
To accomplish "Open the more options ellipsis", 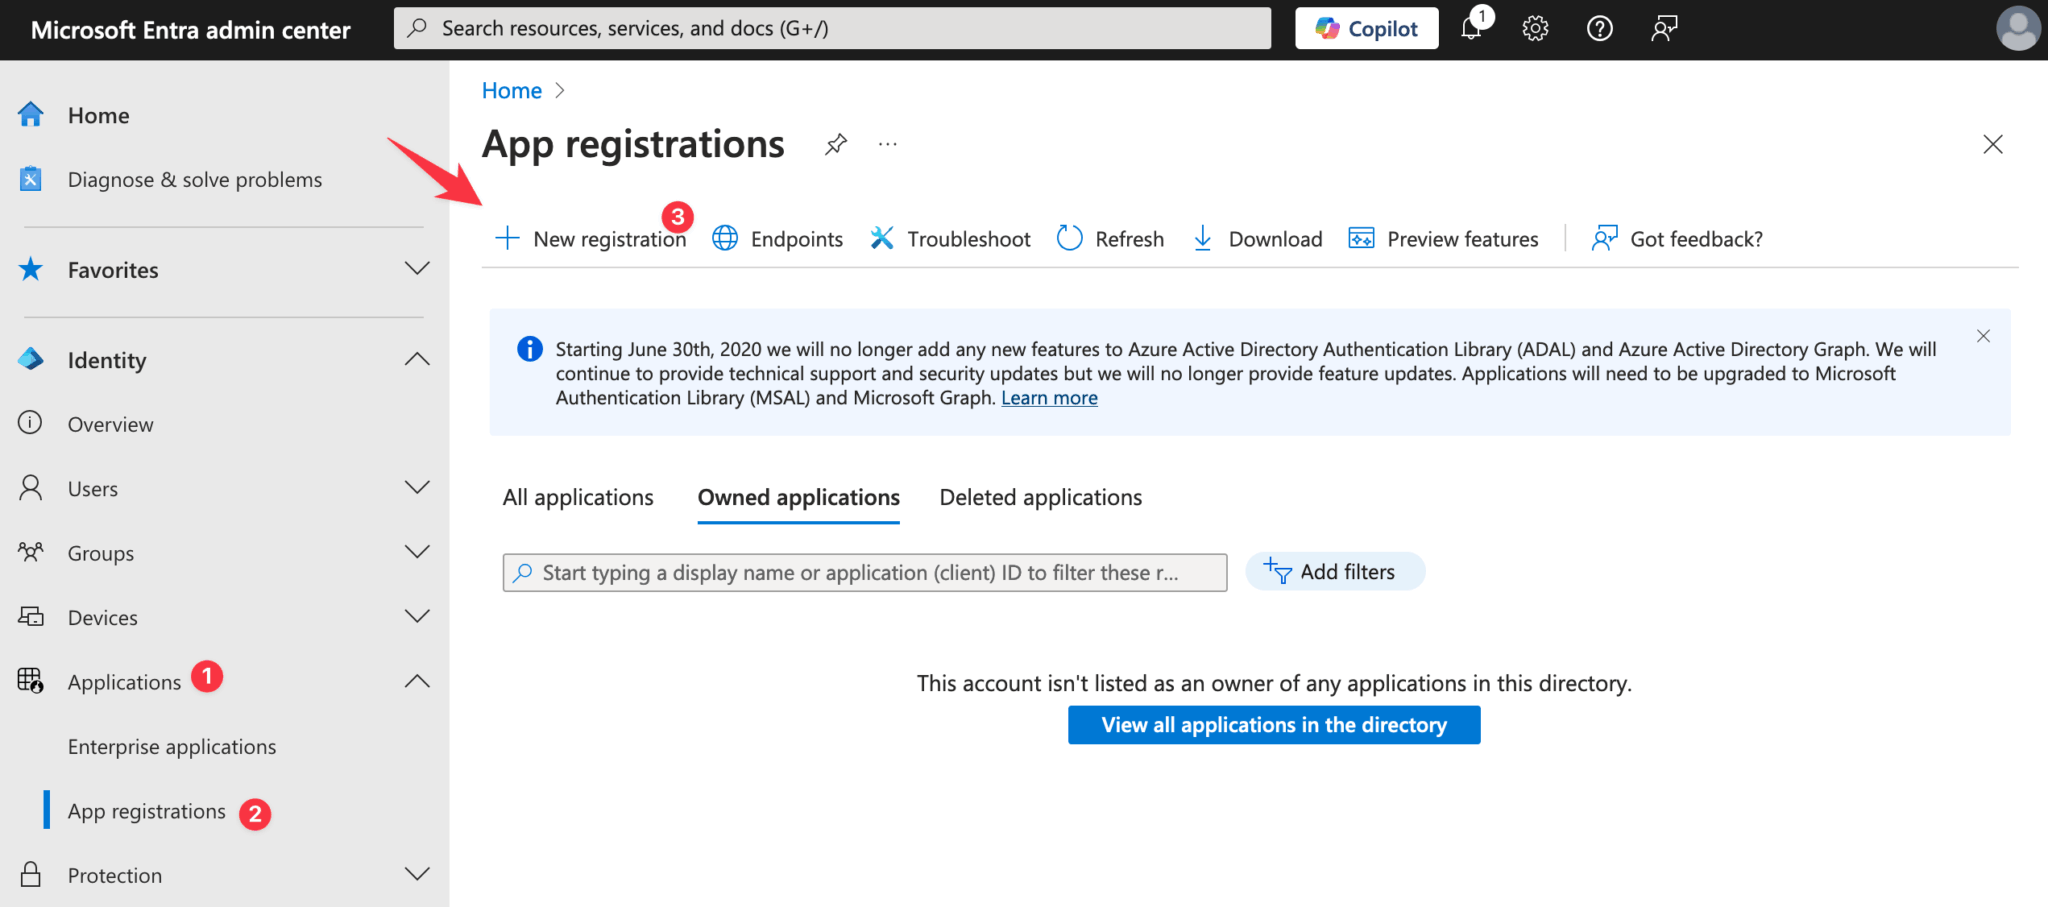I will pyautogui.click(x=888, y=145).
